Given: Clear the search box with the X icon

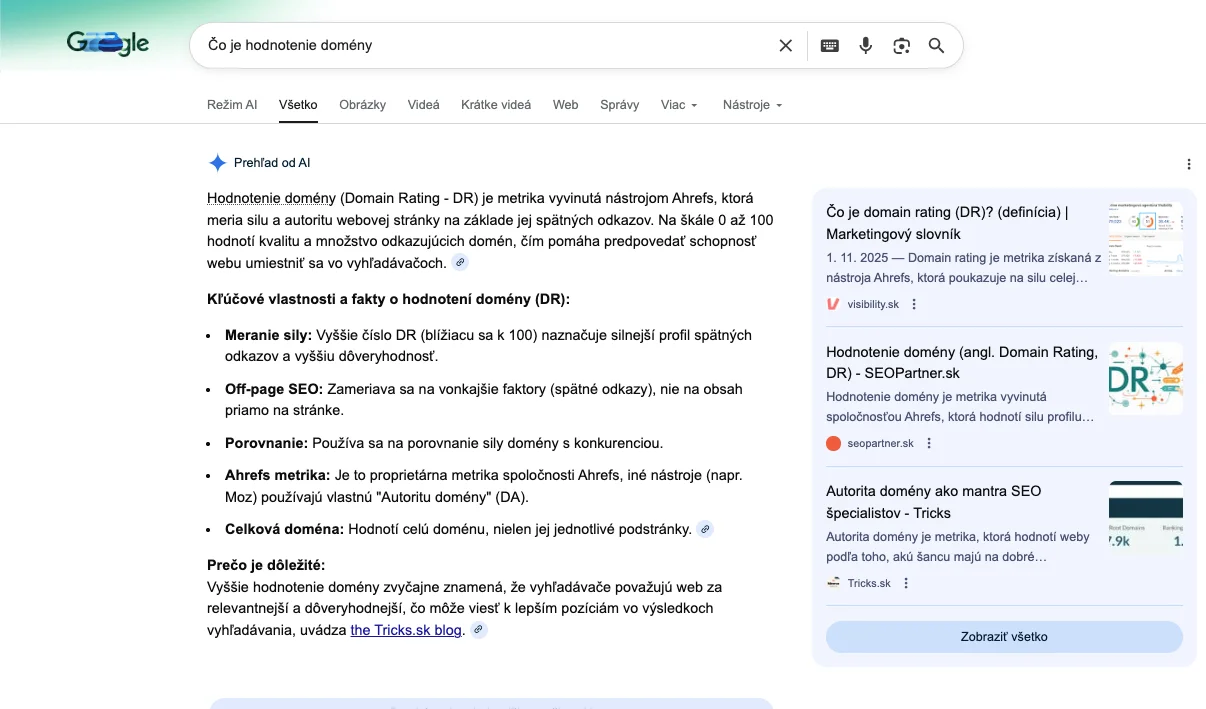Looking at the screenshot, I should point(785,46).
